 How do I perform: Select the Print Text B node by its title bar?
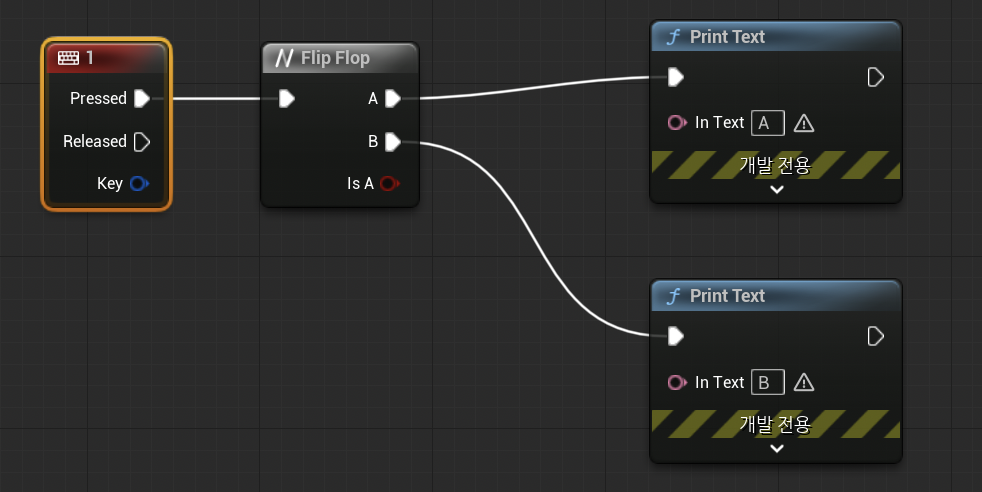pyautogui.click(x=776, y=296)
